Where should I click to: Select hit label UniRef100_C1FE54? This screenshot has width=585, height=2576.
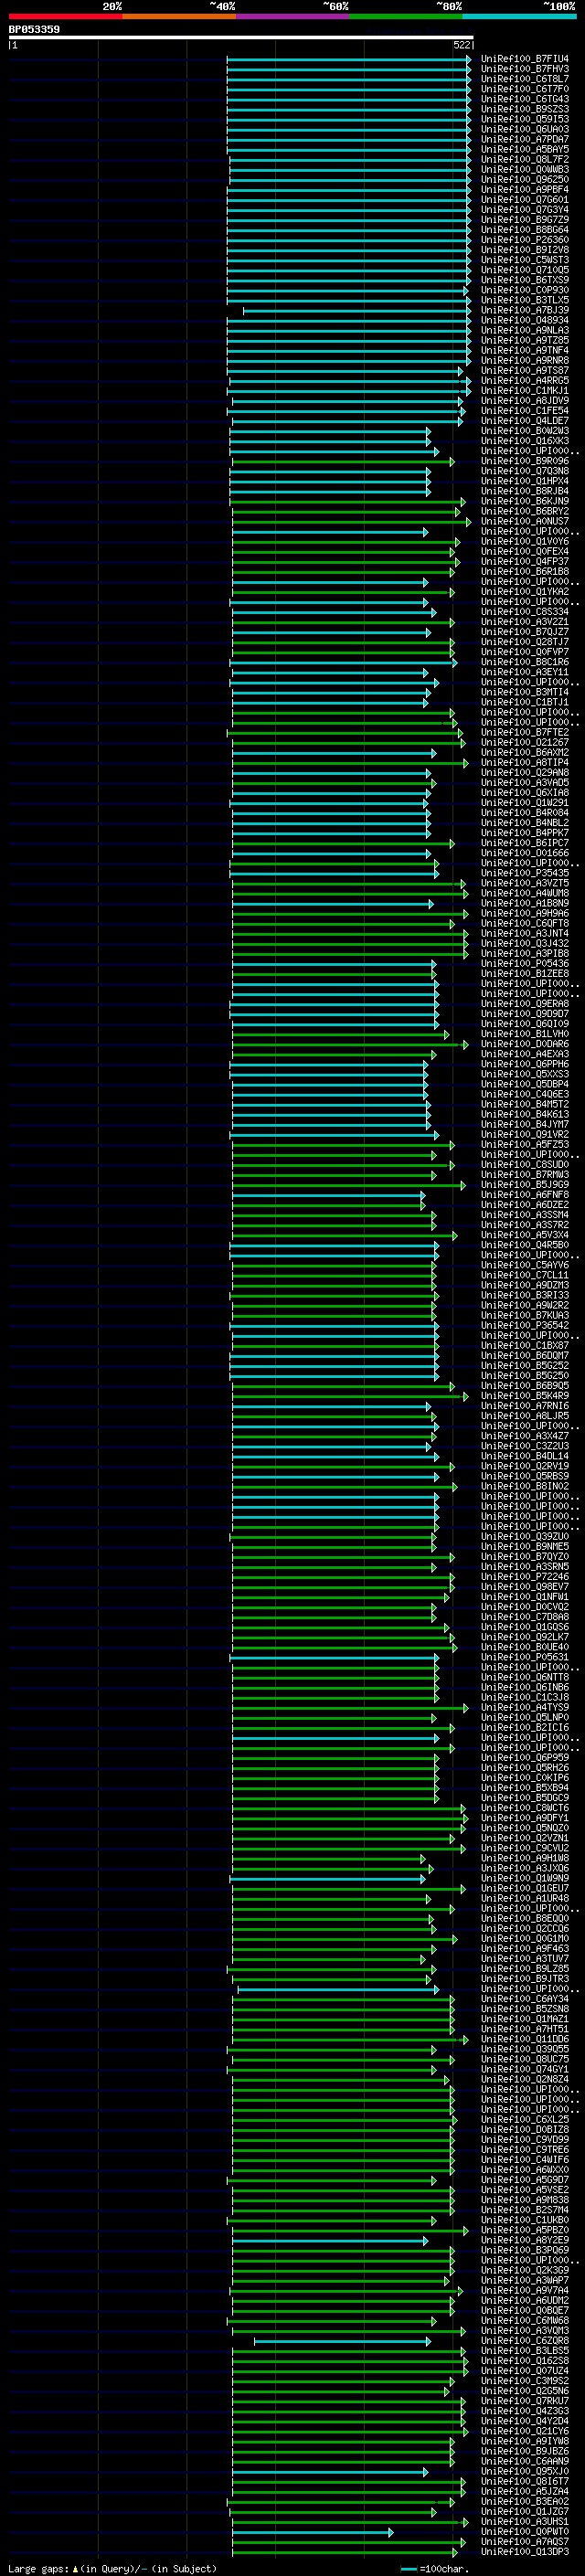point(525,411)
